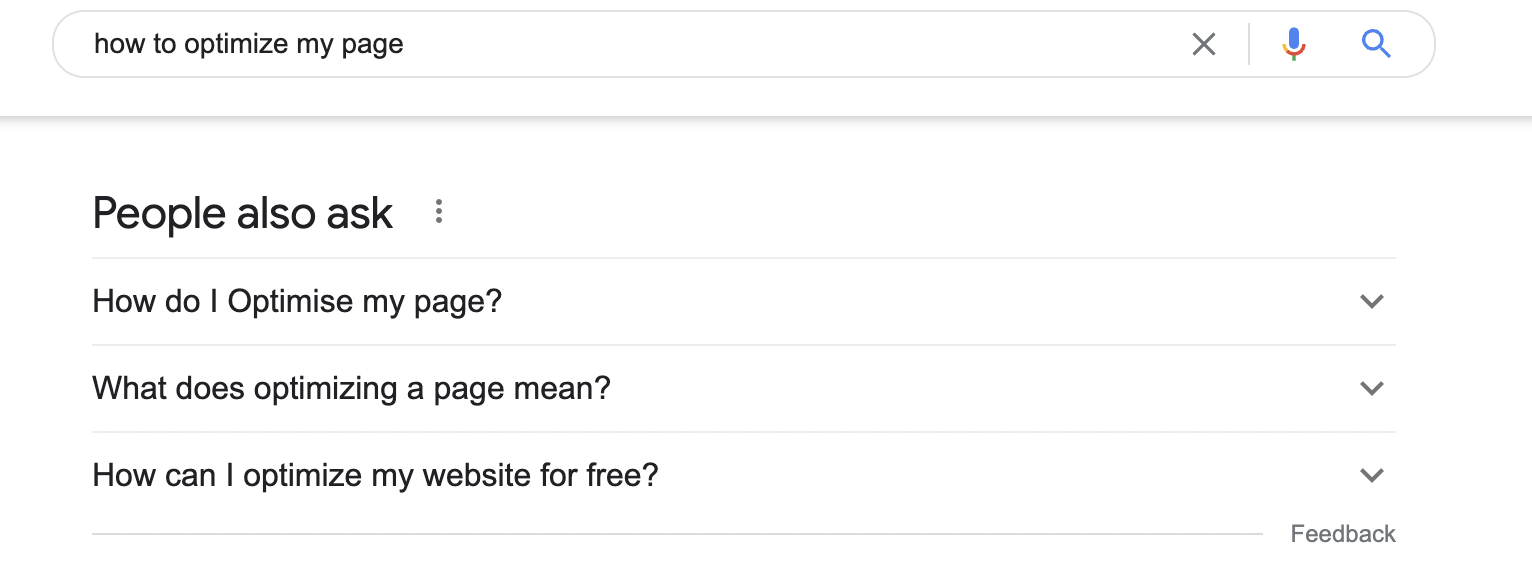The width and height of the screenshot is (1532, 588).
Task: Open three-dot menu beside People also ask
Action: 438,212
